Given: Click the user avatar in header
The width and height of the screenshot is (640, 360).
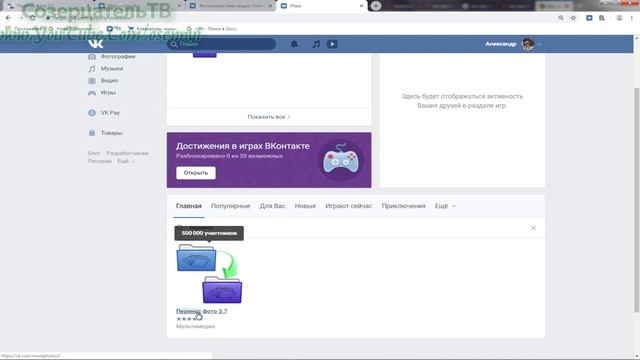Looking at the screenshot, I should click(528, 44).
